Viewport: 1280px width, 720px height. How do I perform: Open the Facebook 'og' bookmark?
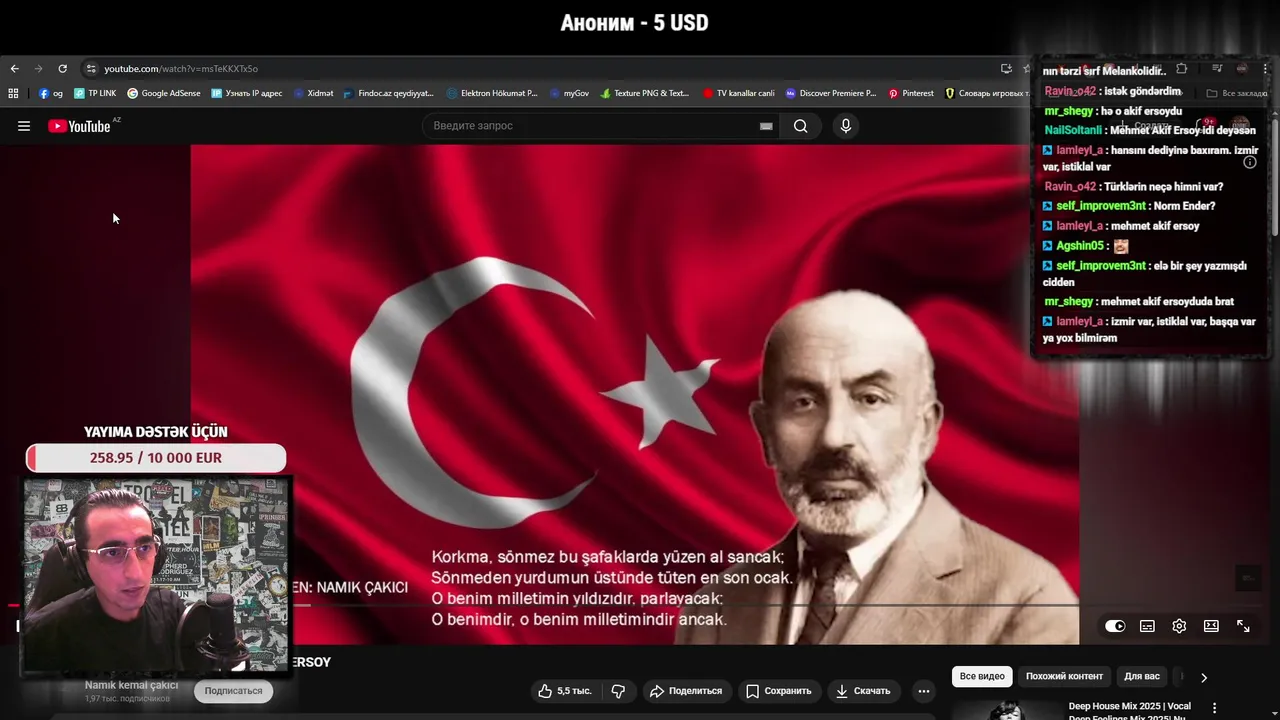[51, 93]
